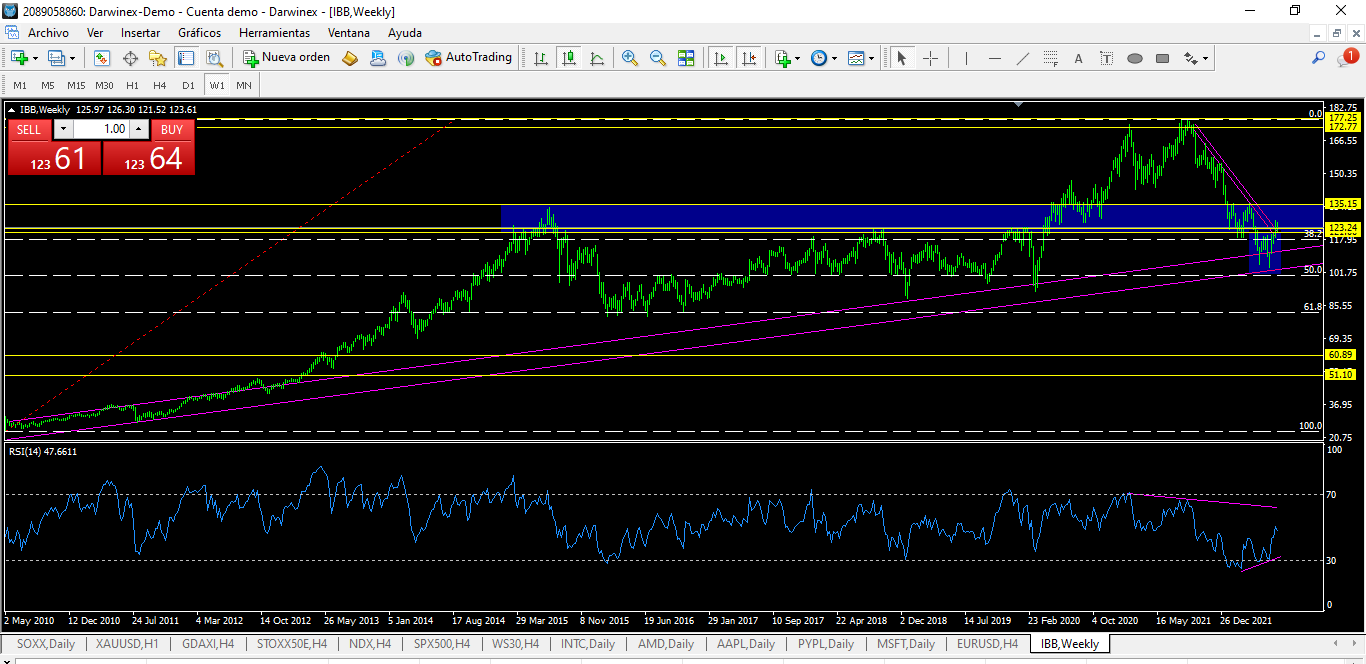Pick the draw ellipse tool
Image resolution: width=1366 pixels, height=664 pixels.
coord(1134,58)
